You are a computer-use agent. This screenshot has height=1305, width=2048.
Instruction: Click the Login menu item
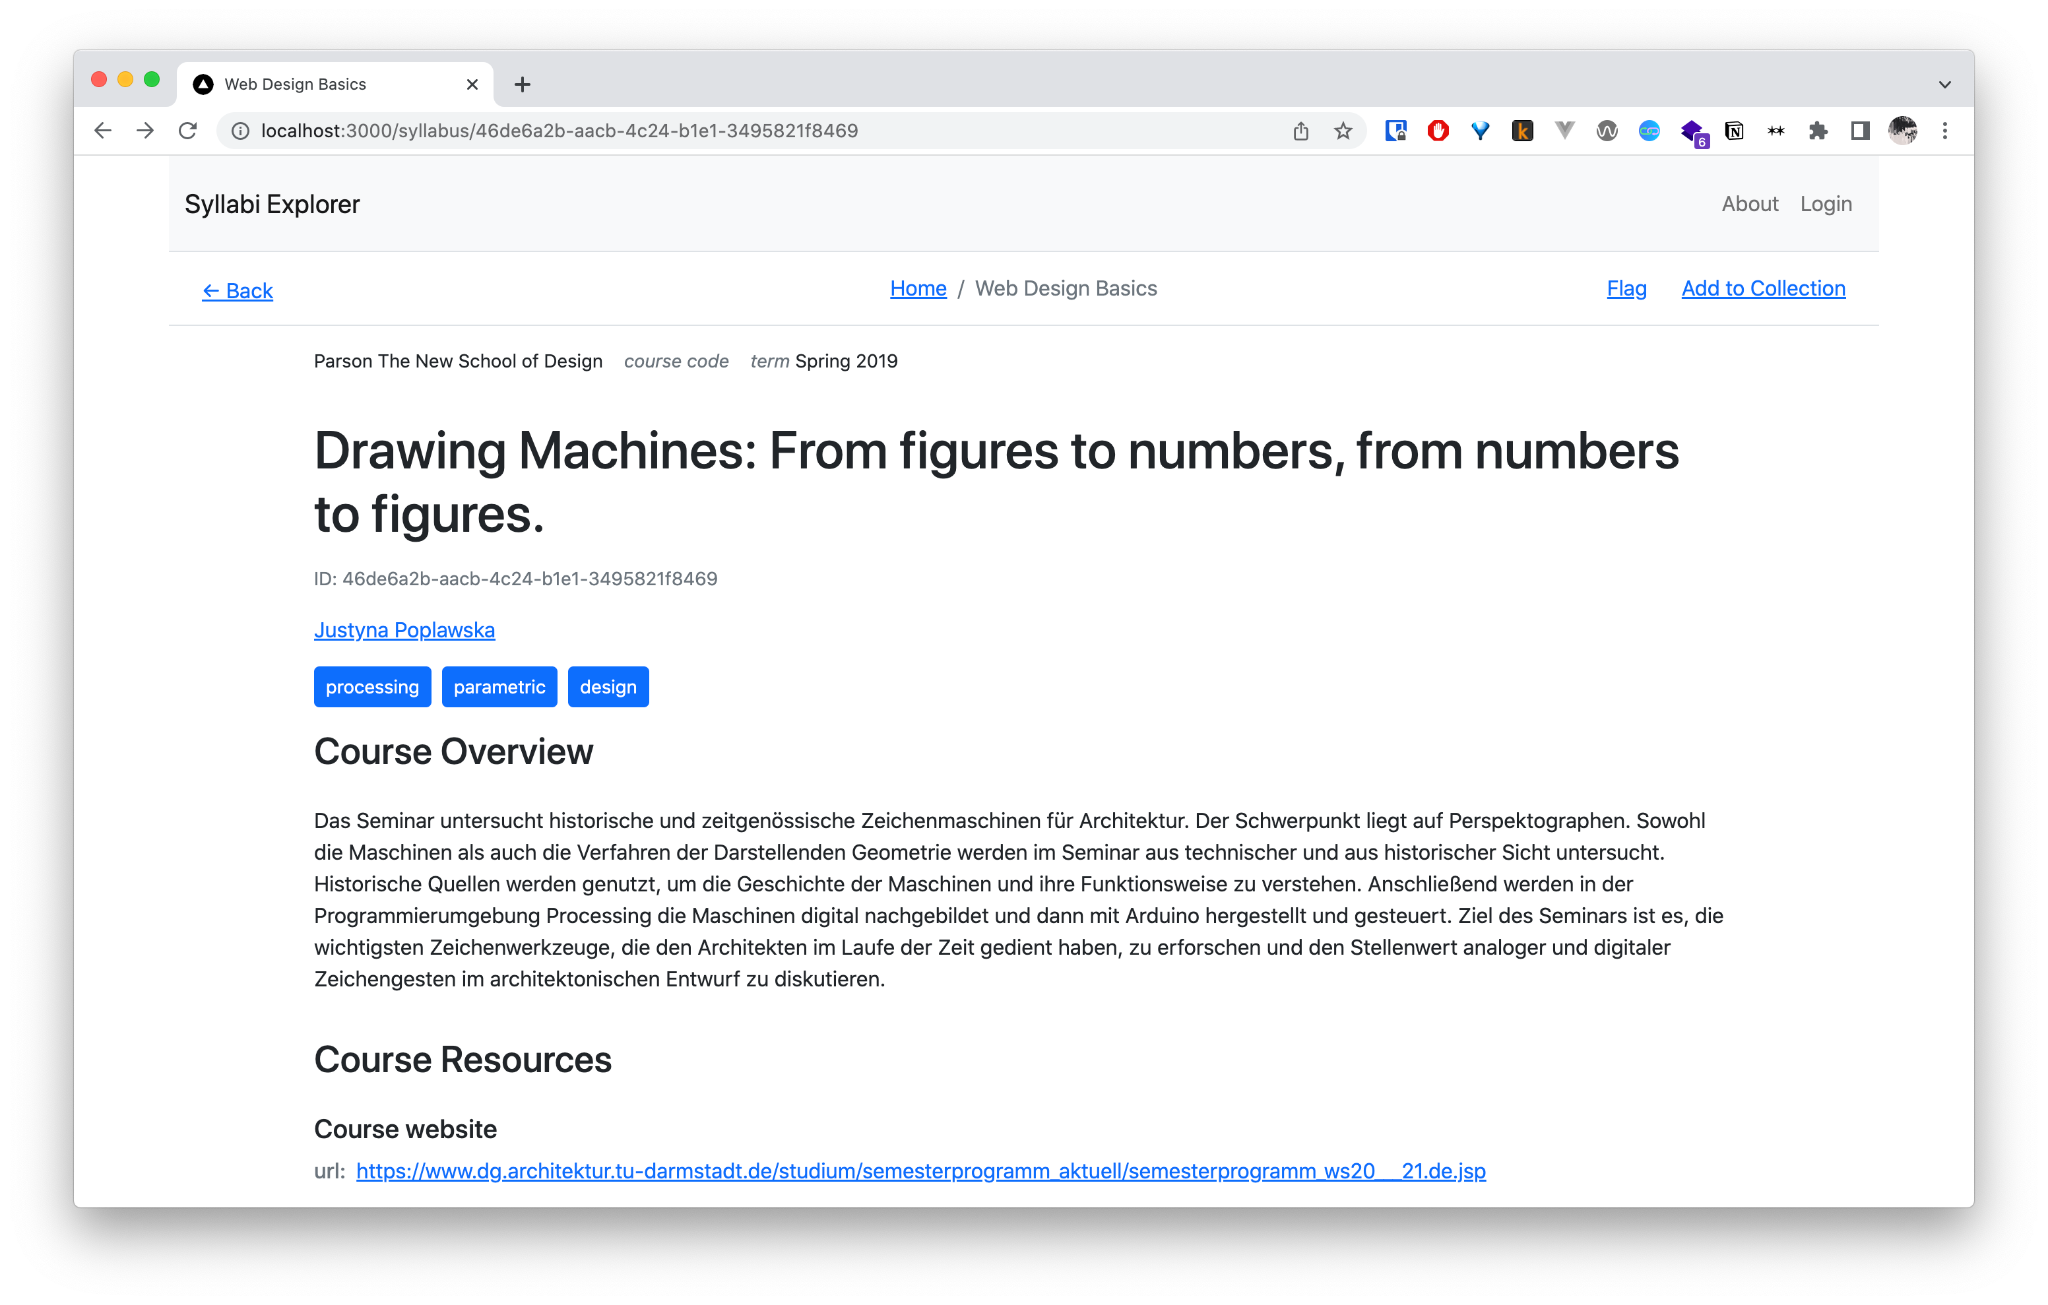click(1827, 203)
